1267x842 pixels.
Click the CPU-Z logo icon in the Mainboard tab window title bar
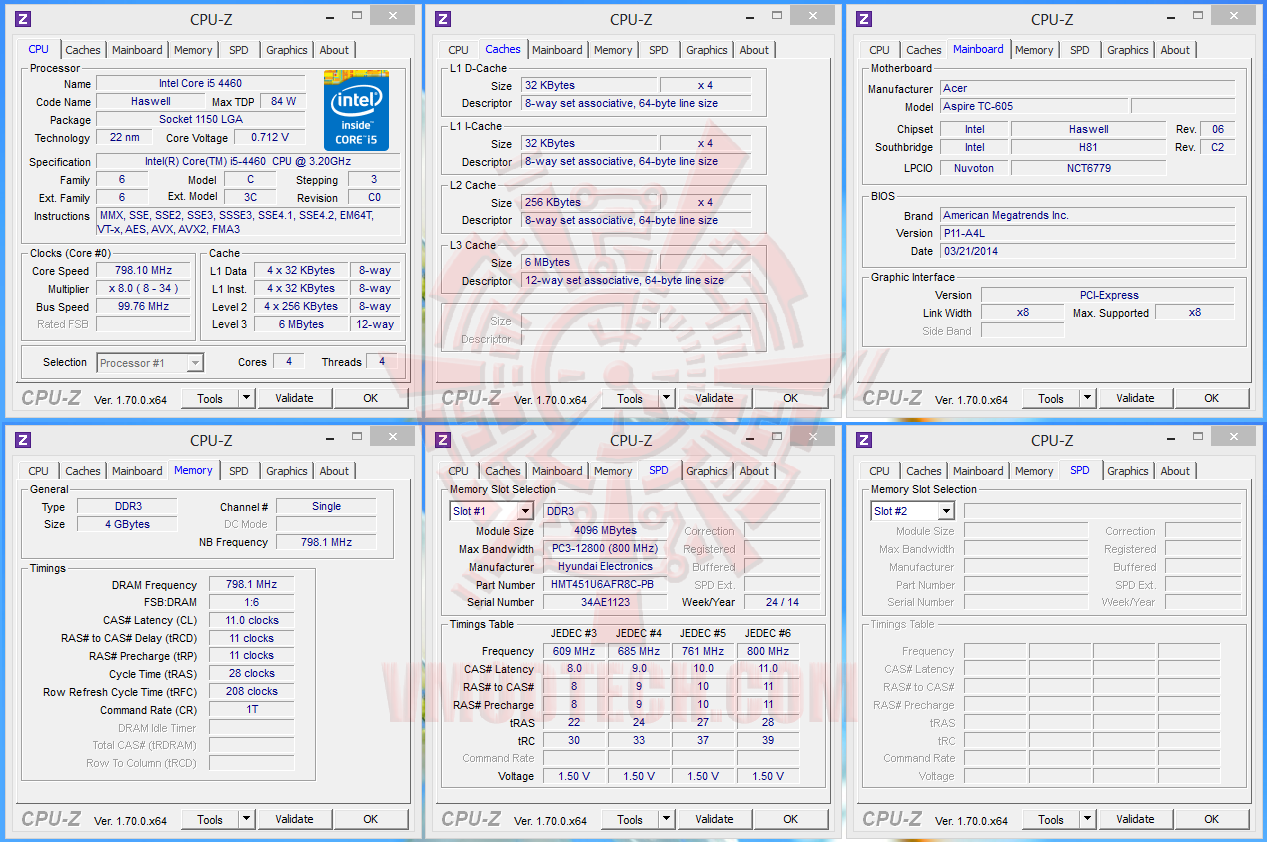(x=865, y=19)
